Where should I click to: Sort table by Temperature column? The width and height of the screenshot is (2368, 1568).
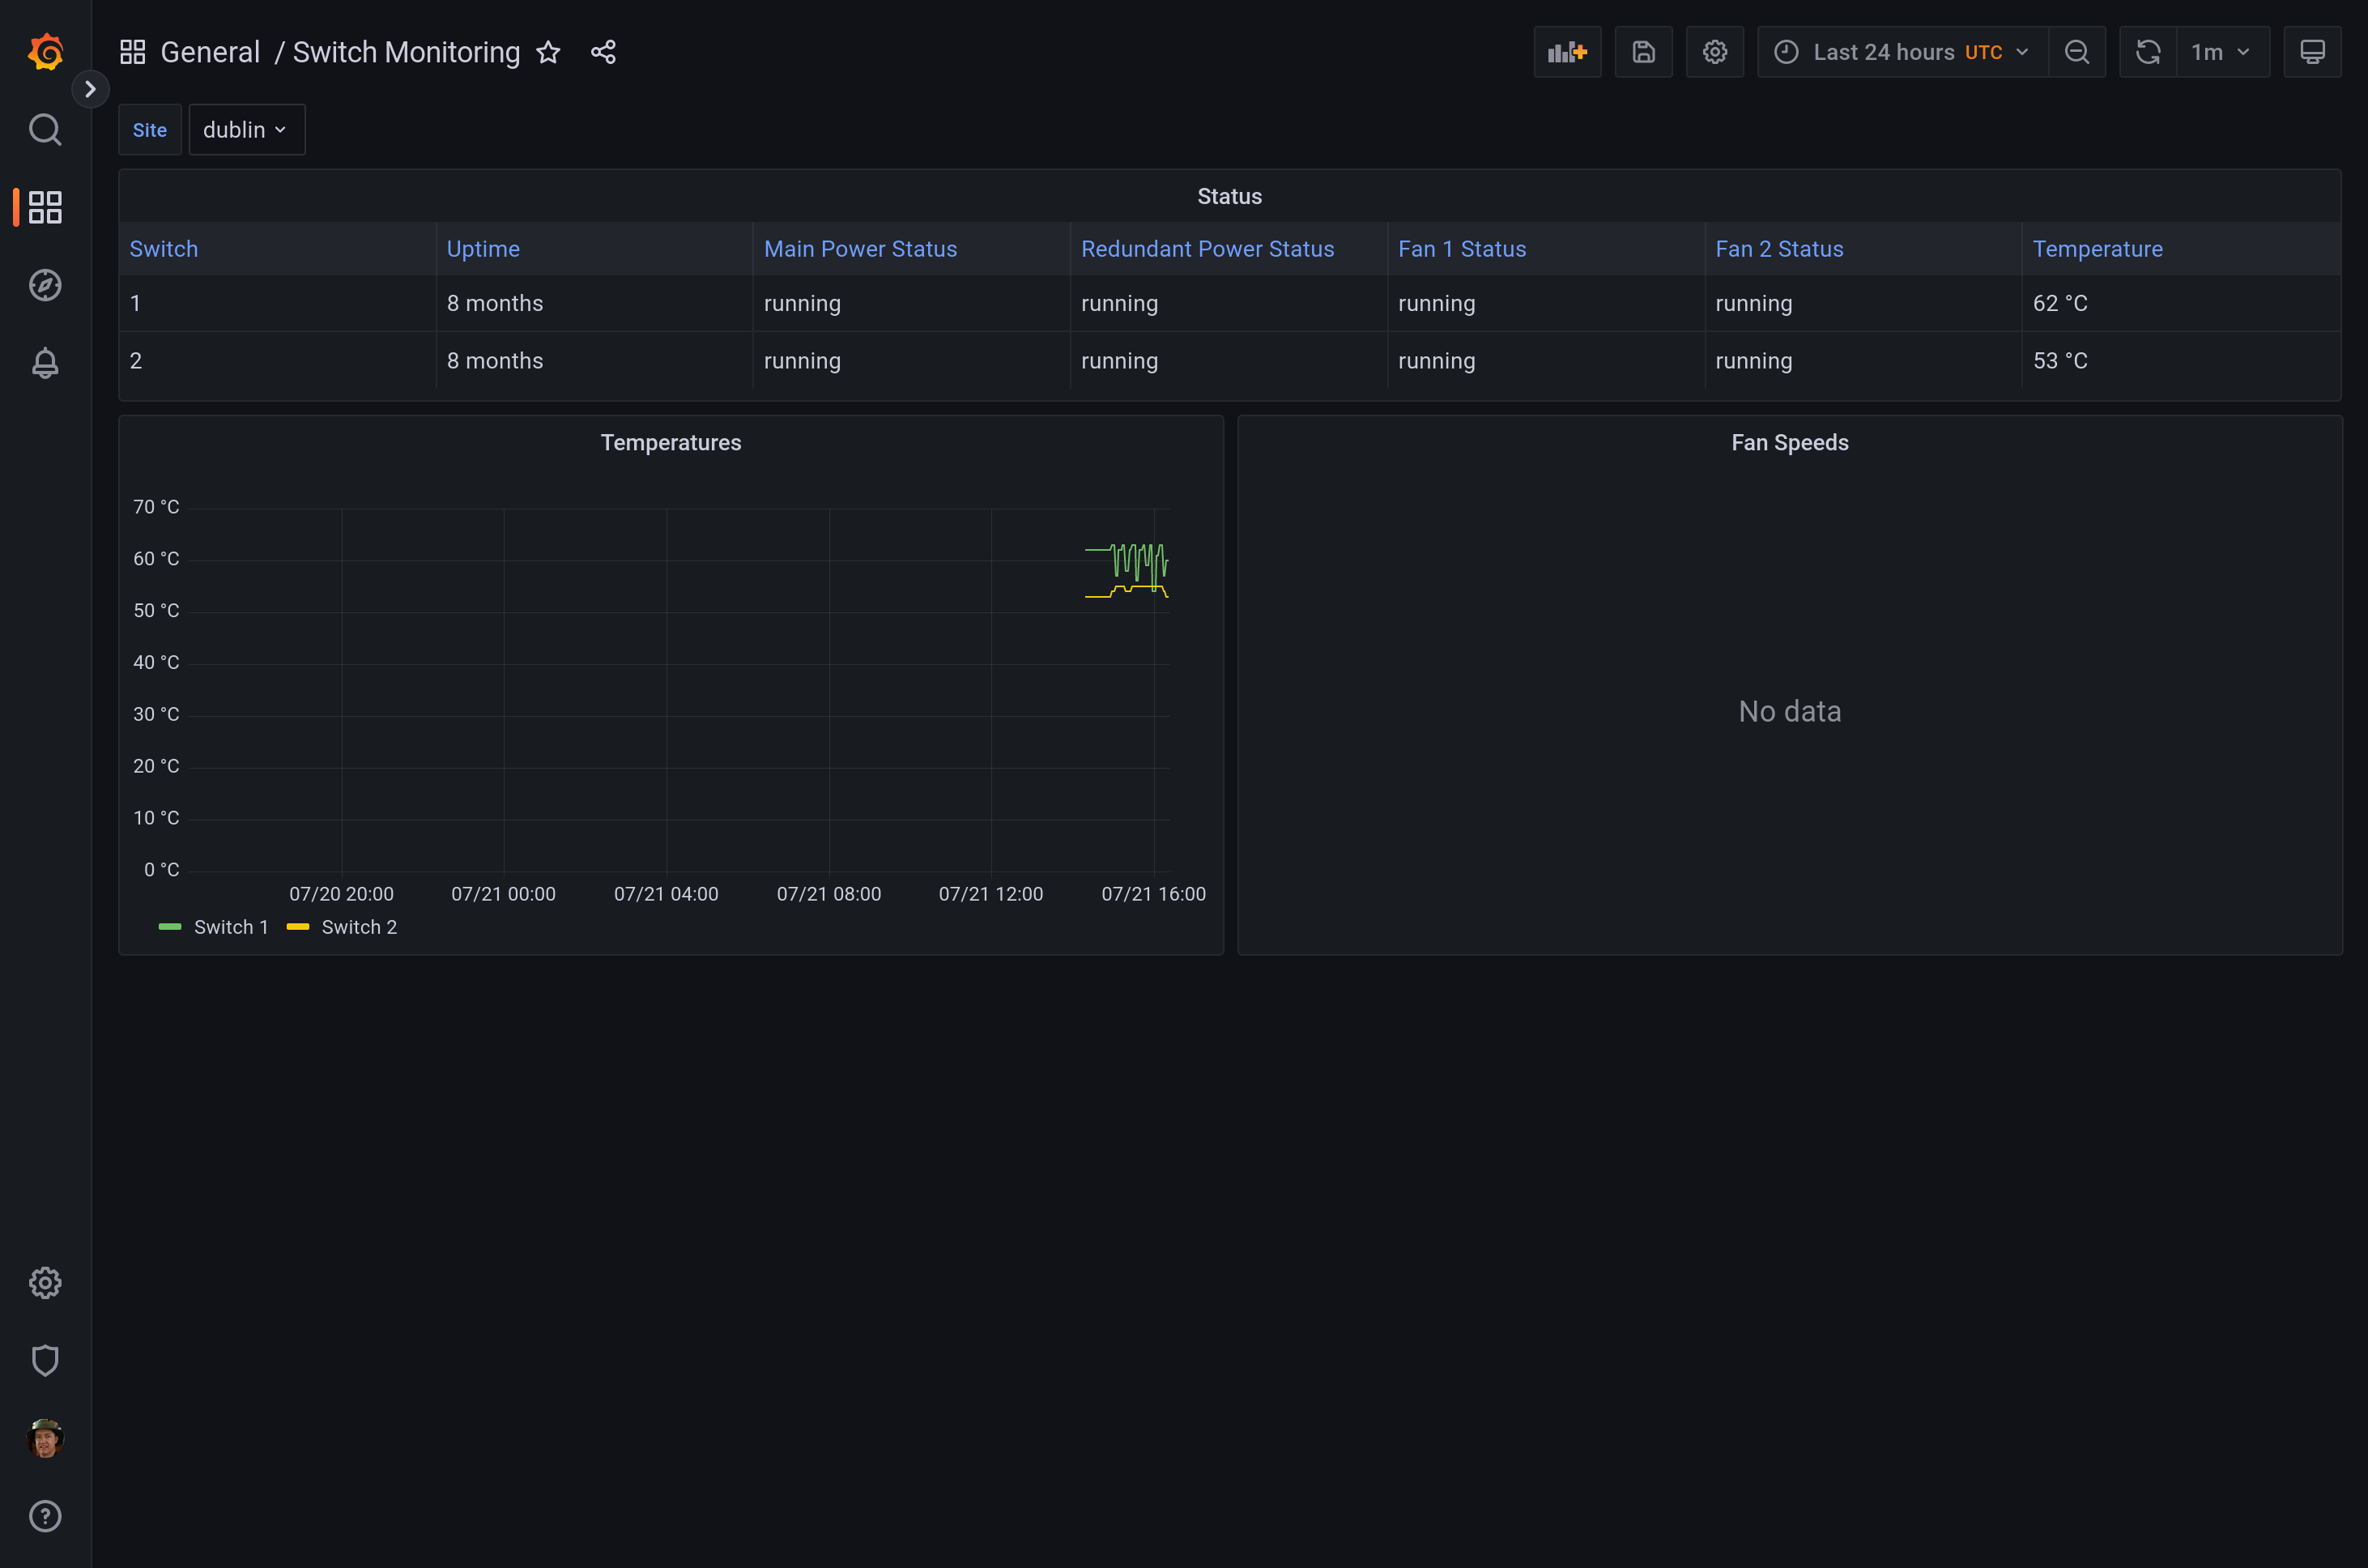(x=2097, y=249)
